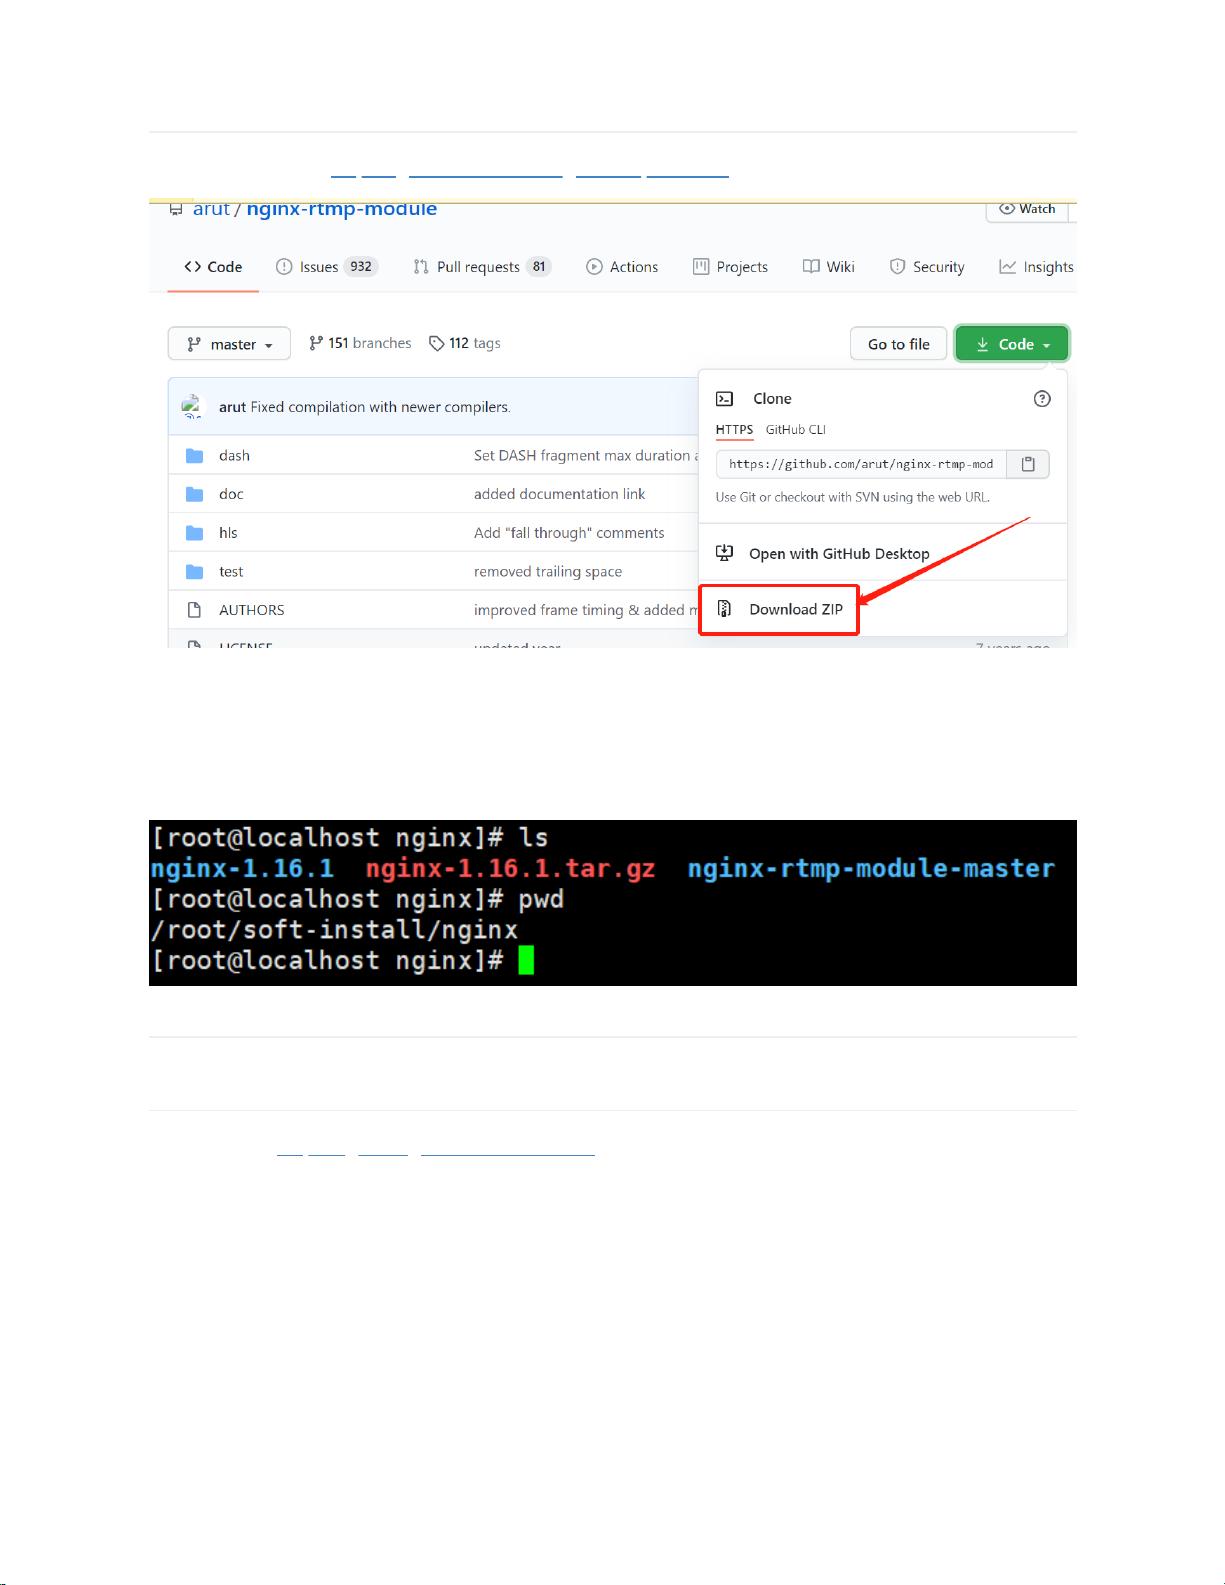
Task: Open the arut commit author link
Action: [232, 407]
